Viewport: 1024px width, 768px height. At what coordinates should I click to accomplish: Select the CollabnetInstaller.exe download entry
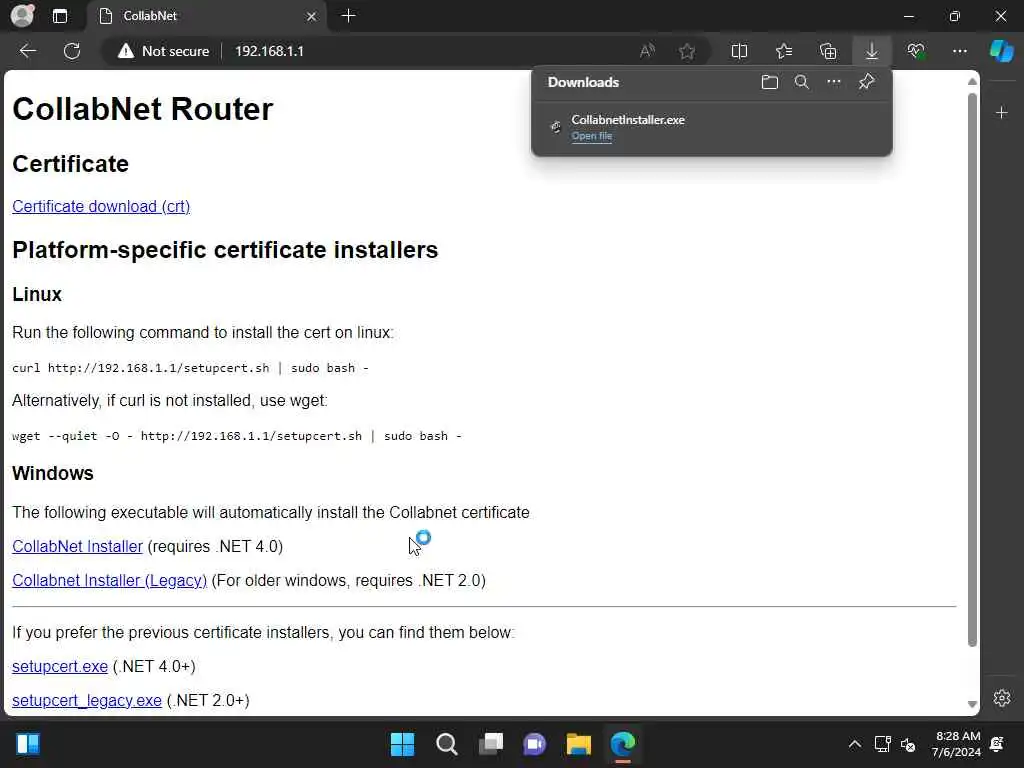coord(712,127)
